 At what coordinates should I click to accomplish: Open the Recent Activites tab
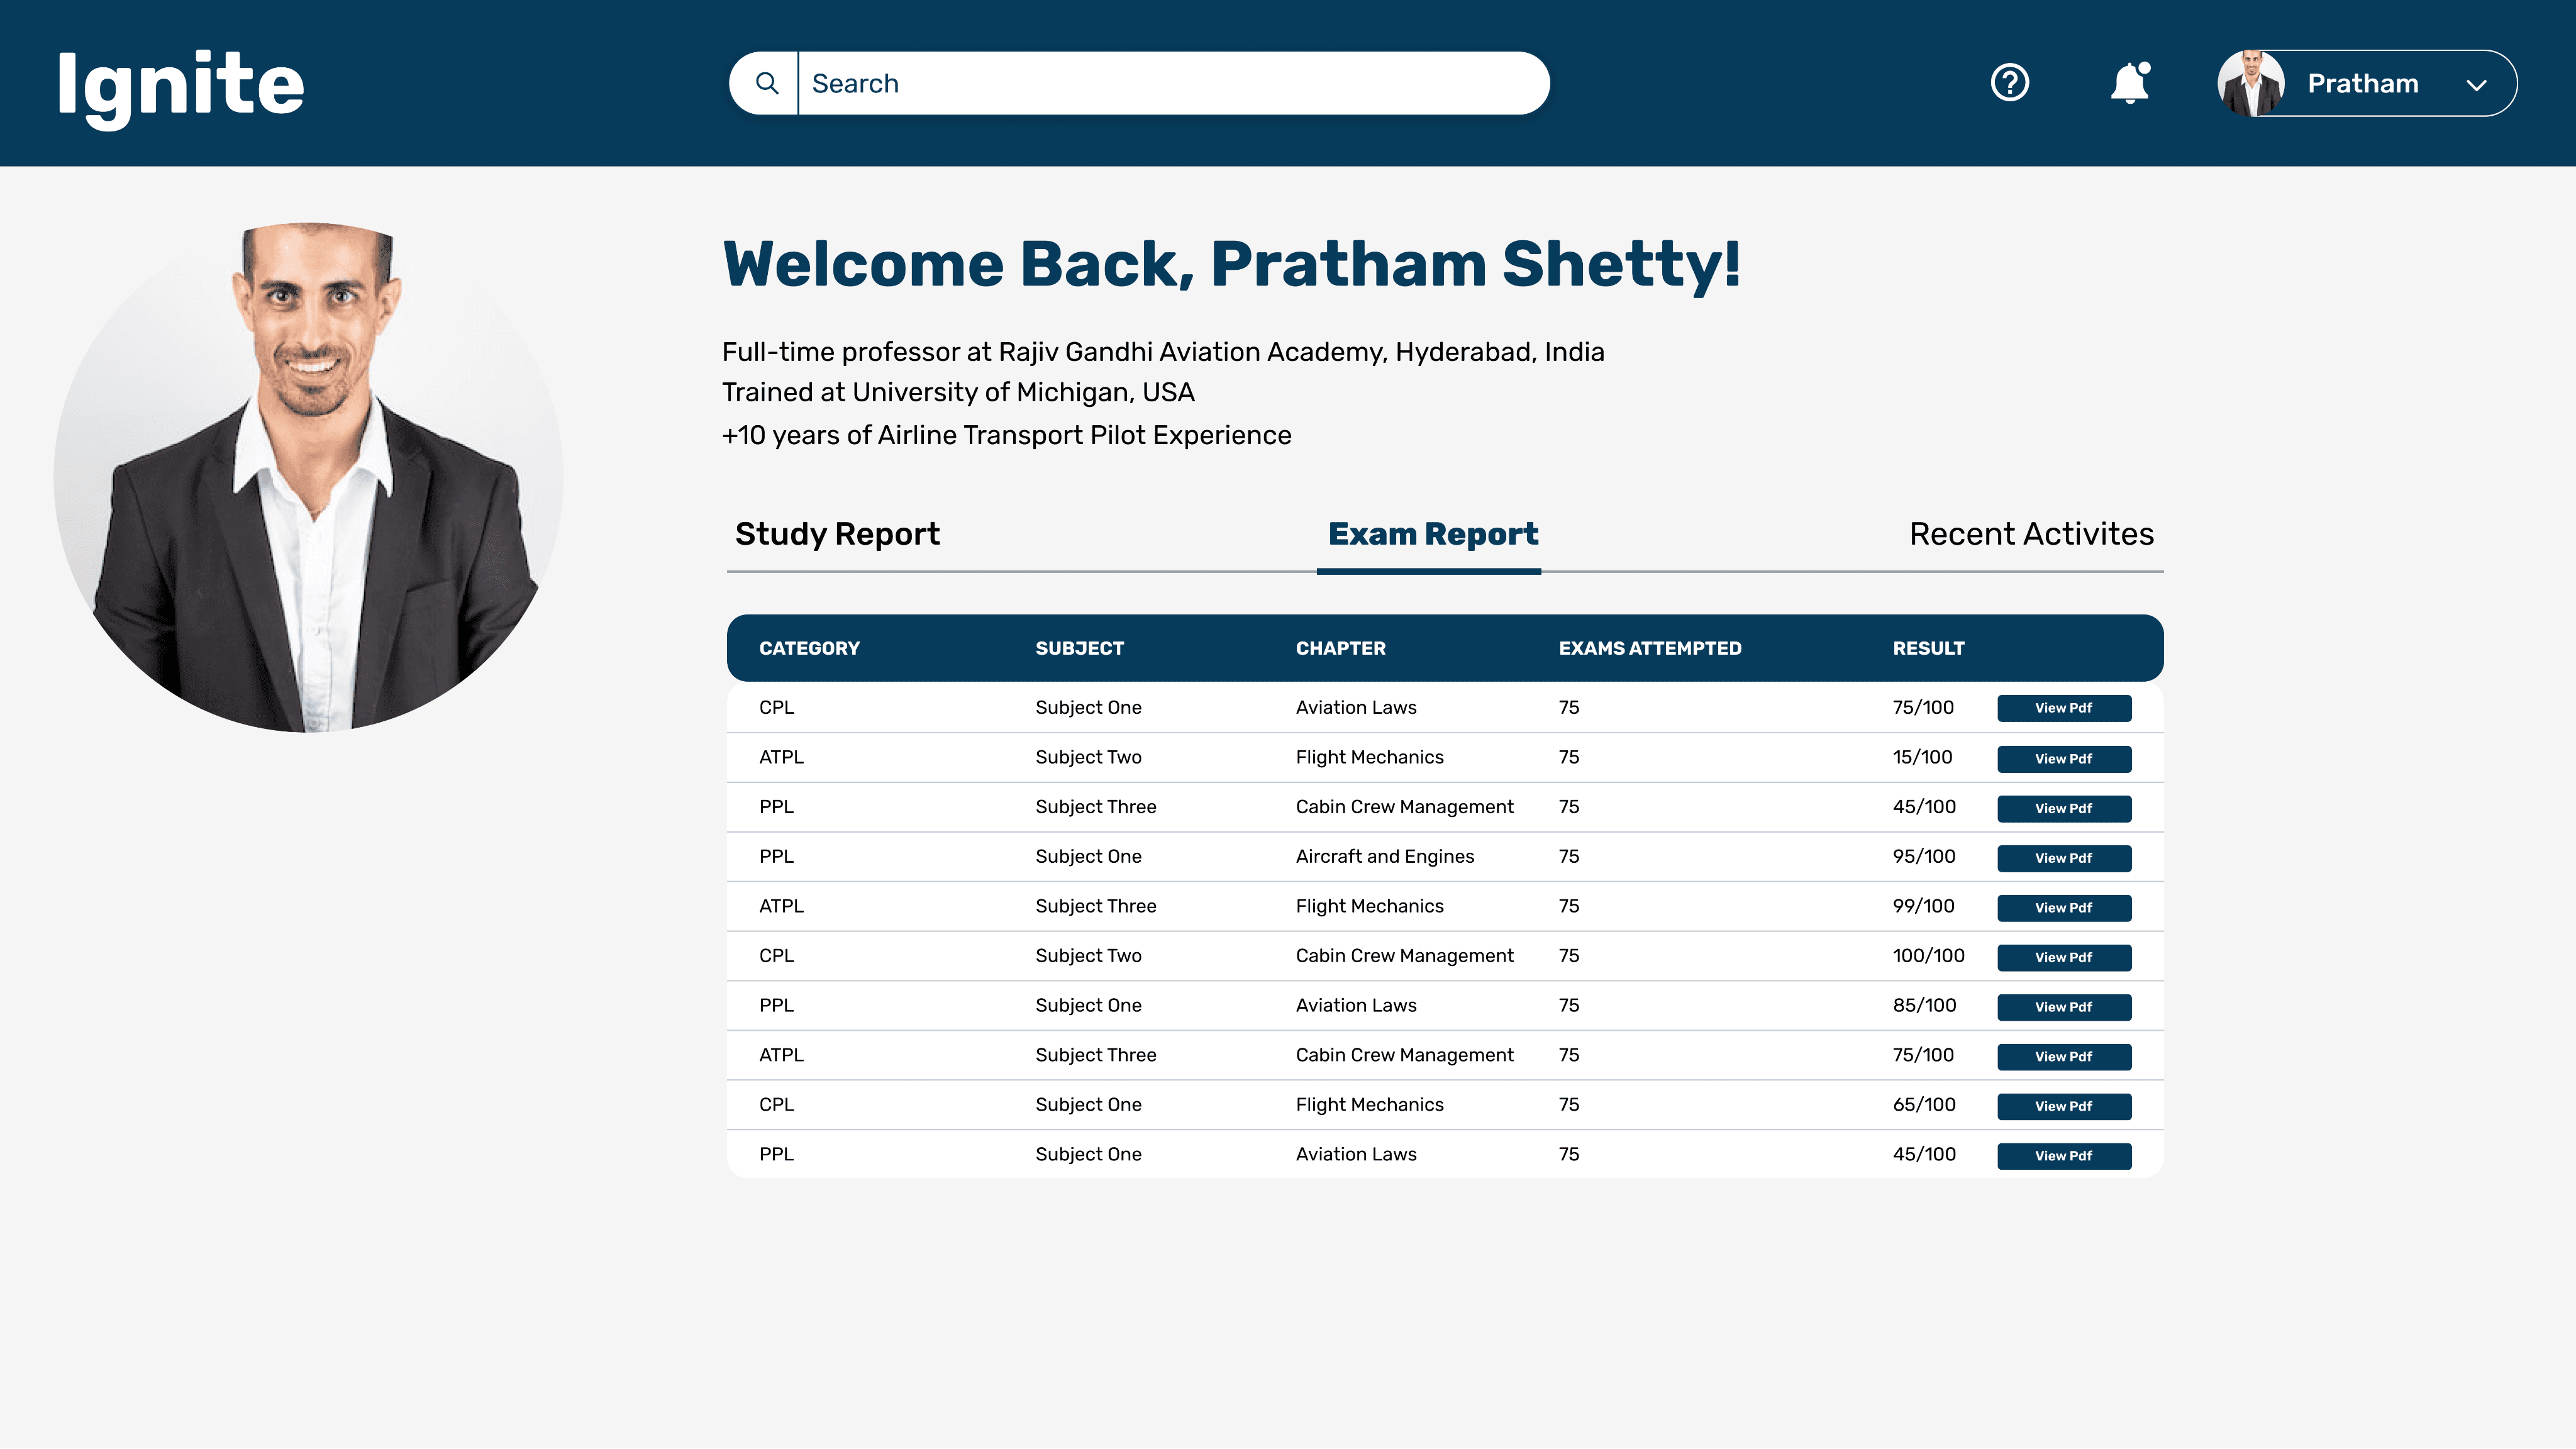point(2031,534)
